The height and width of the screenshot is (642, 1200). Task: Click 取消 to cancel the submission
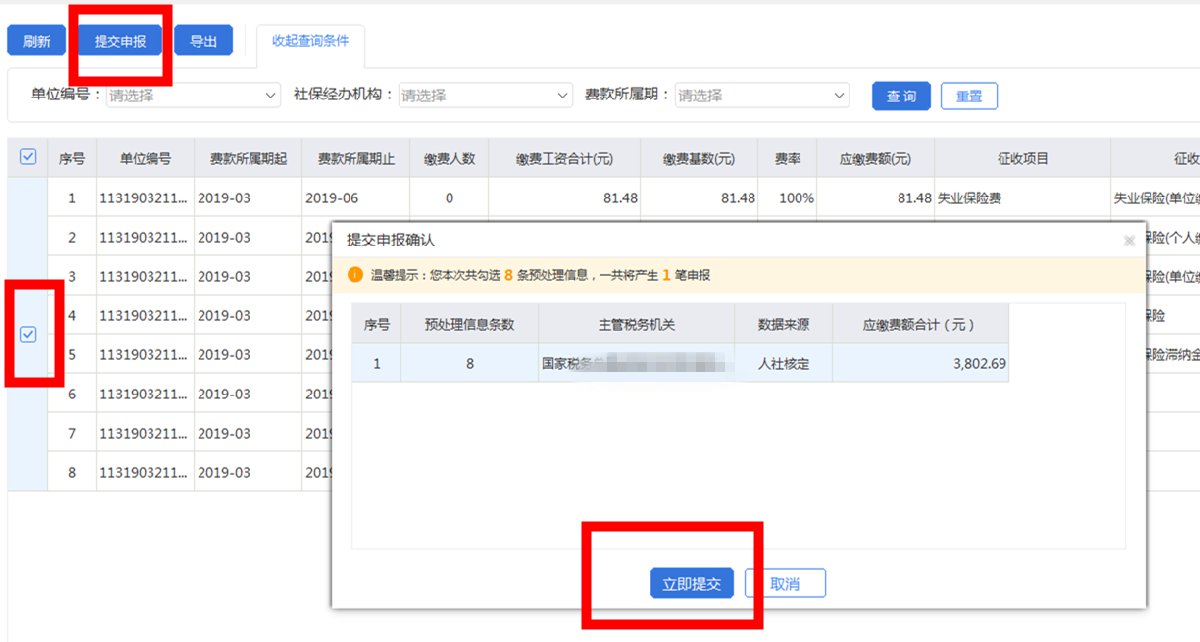(x=785, y=584)
